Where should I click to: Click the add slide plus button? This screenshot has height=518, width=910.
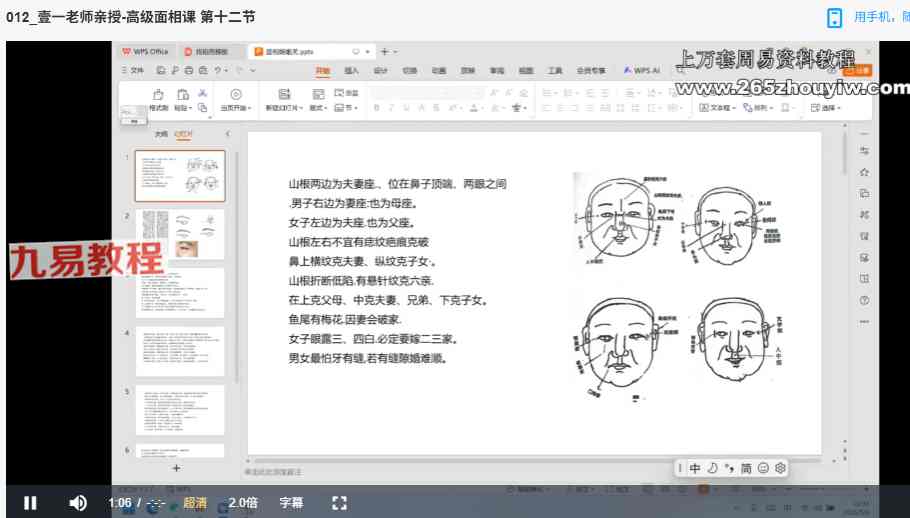click(176, 468)
